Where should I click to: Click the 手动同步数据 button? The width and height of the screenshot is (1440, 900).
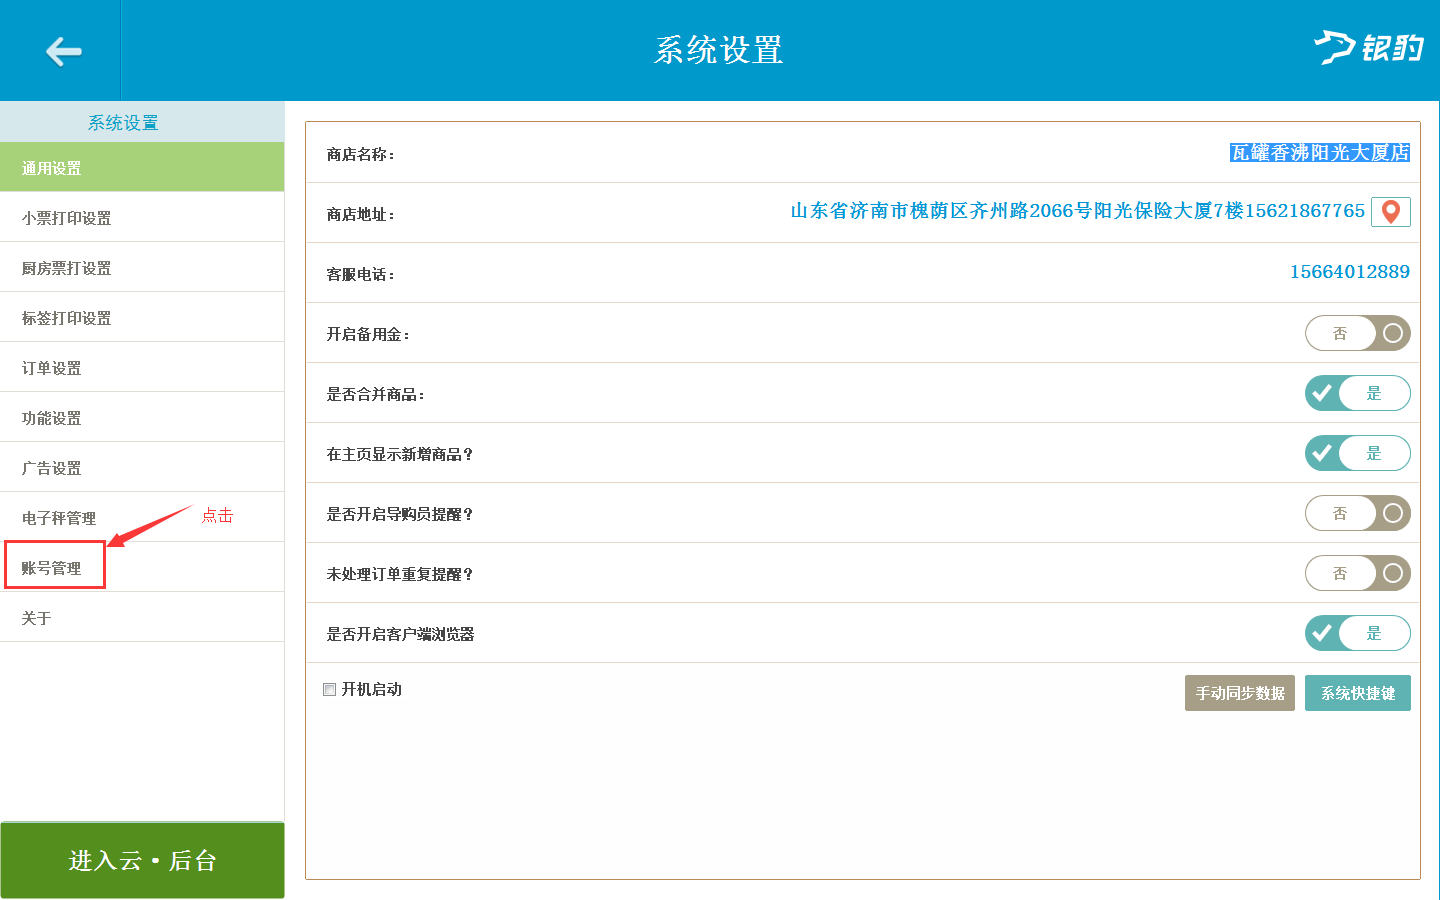pyautogui.click(x=1240, y=693)
